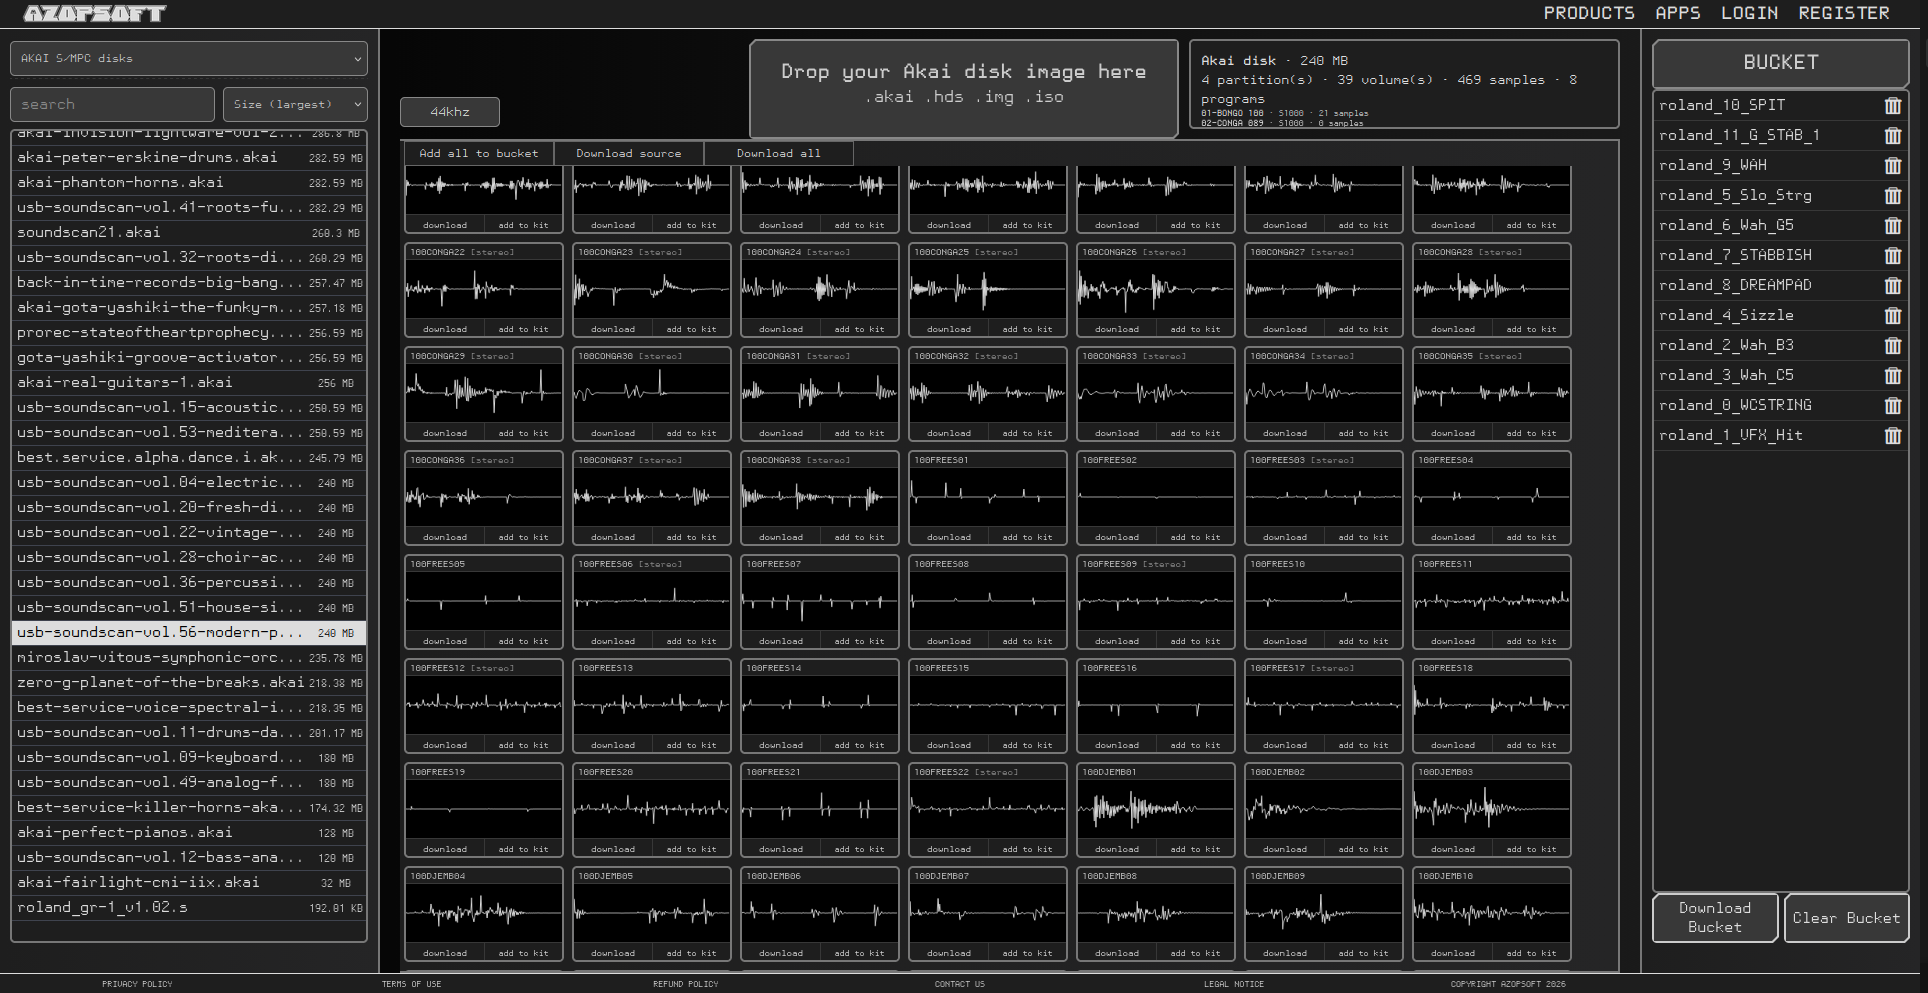The height and width of the screenshot is (993, 1928).
Task: Open the AKAI S/MPC disks dropdown
Action: (189, 58)
